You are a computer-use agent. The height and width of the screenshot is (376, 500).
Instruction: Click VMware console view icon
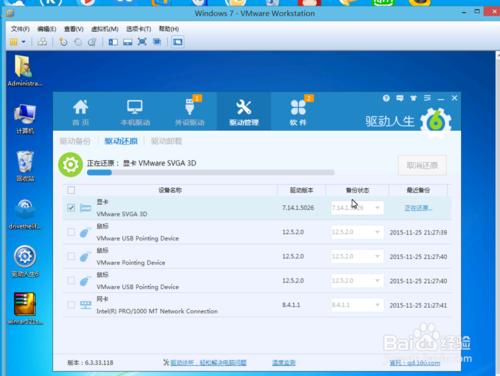(x=178, y=42)
